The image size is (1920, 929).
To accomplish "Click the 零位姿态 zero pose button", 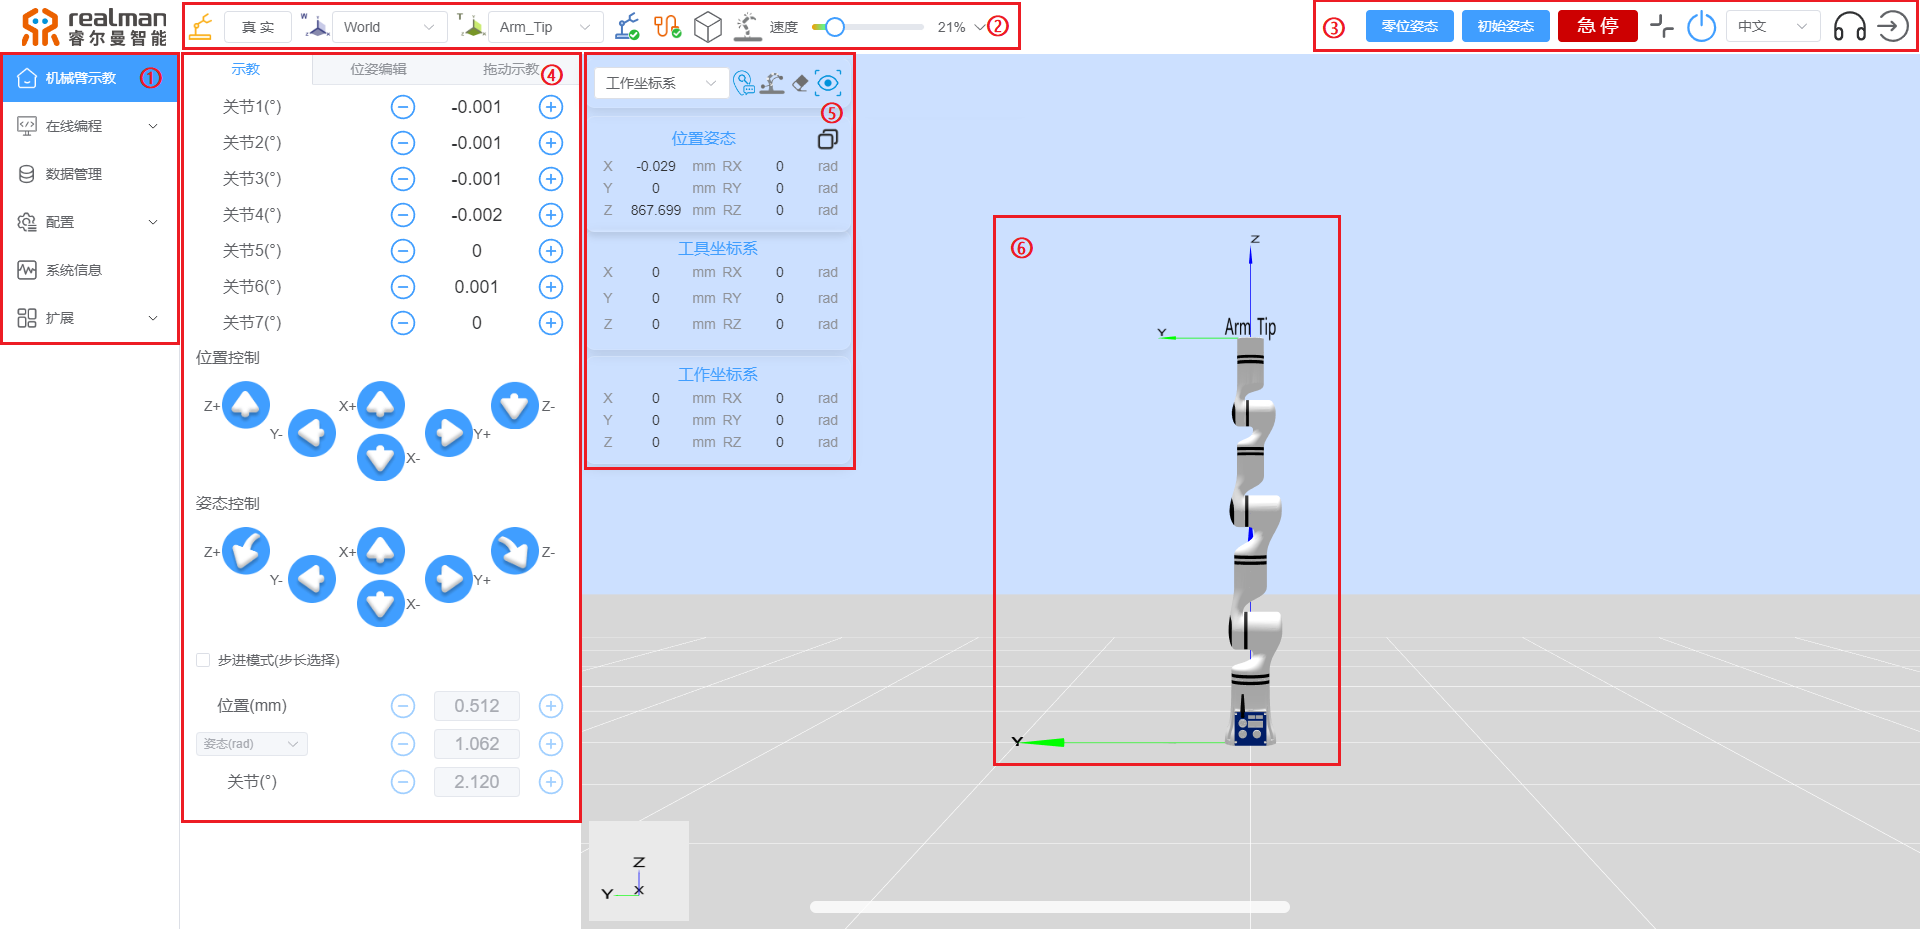I will (1409, 26).
